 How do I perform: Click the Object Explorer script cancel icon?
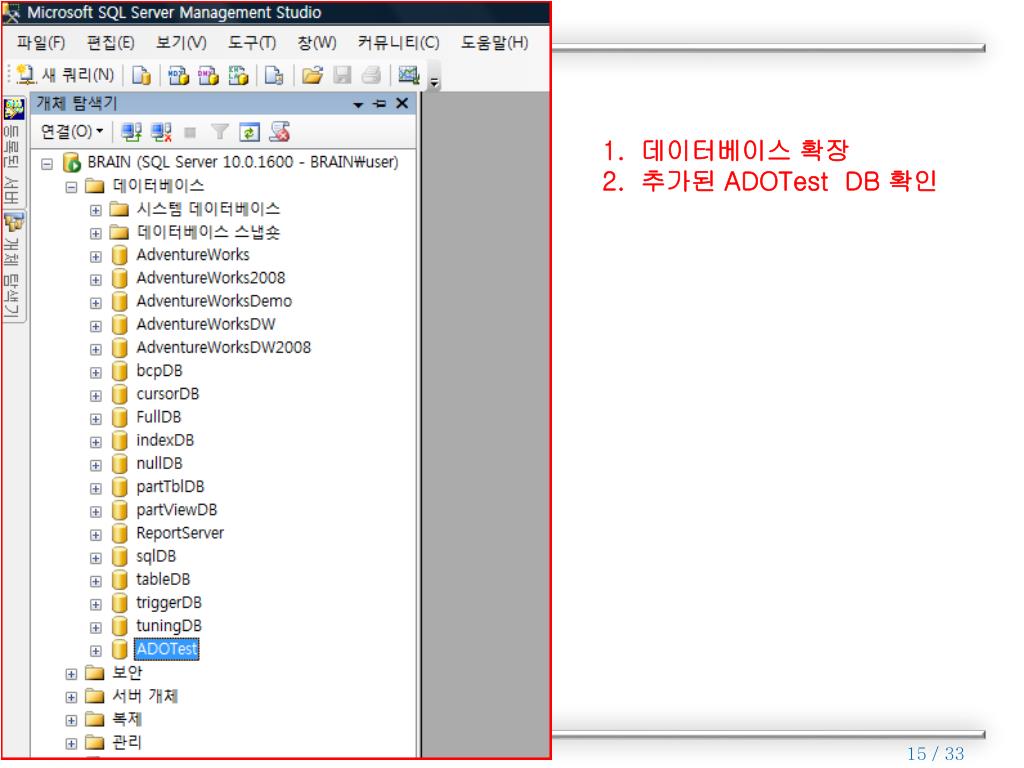280,132
